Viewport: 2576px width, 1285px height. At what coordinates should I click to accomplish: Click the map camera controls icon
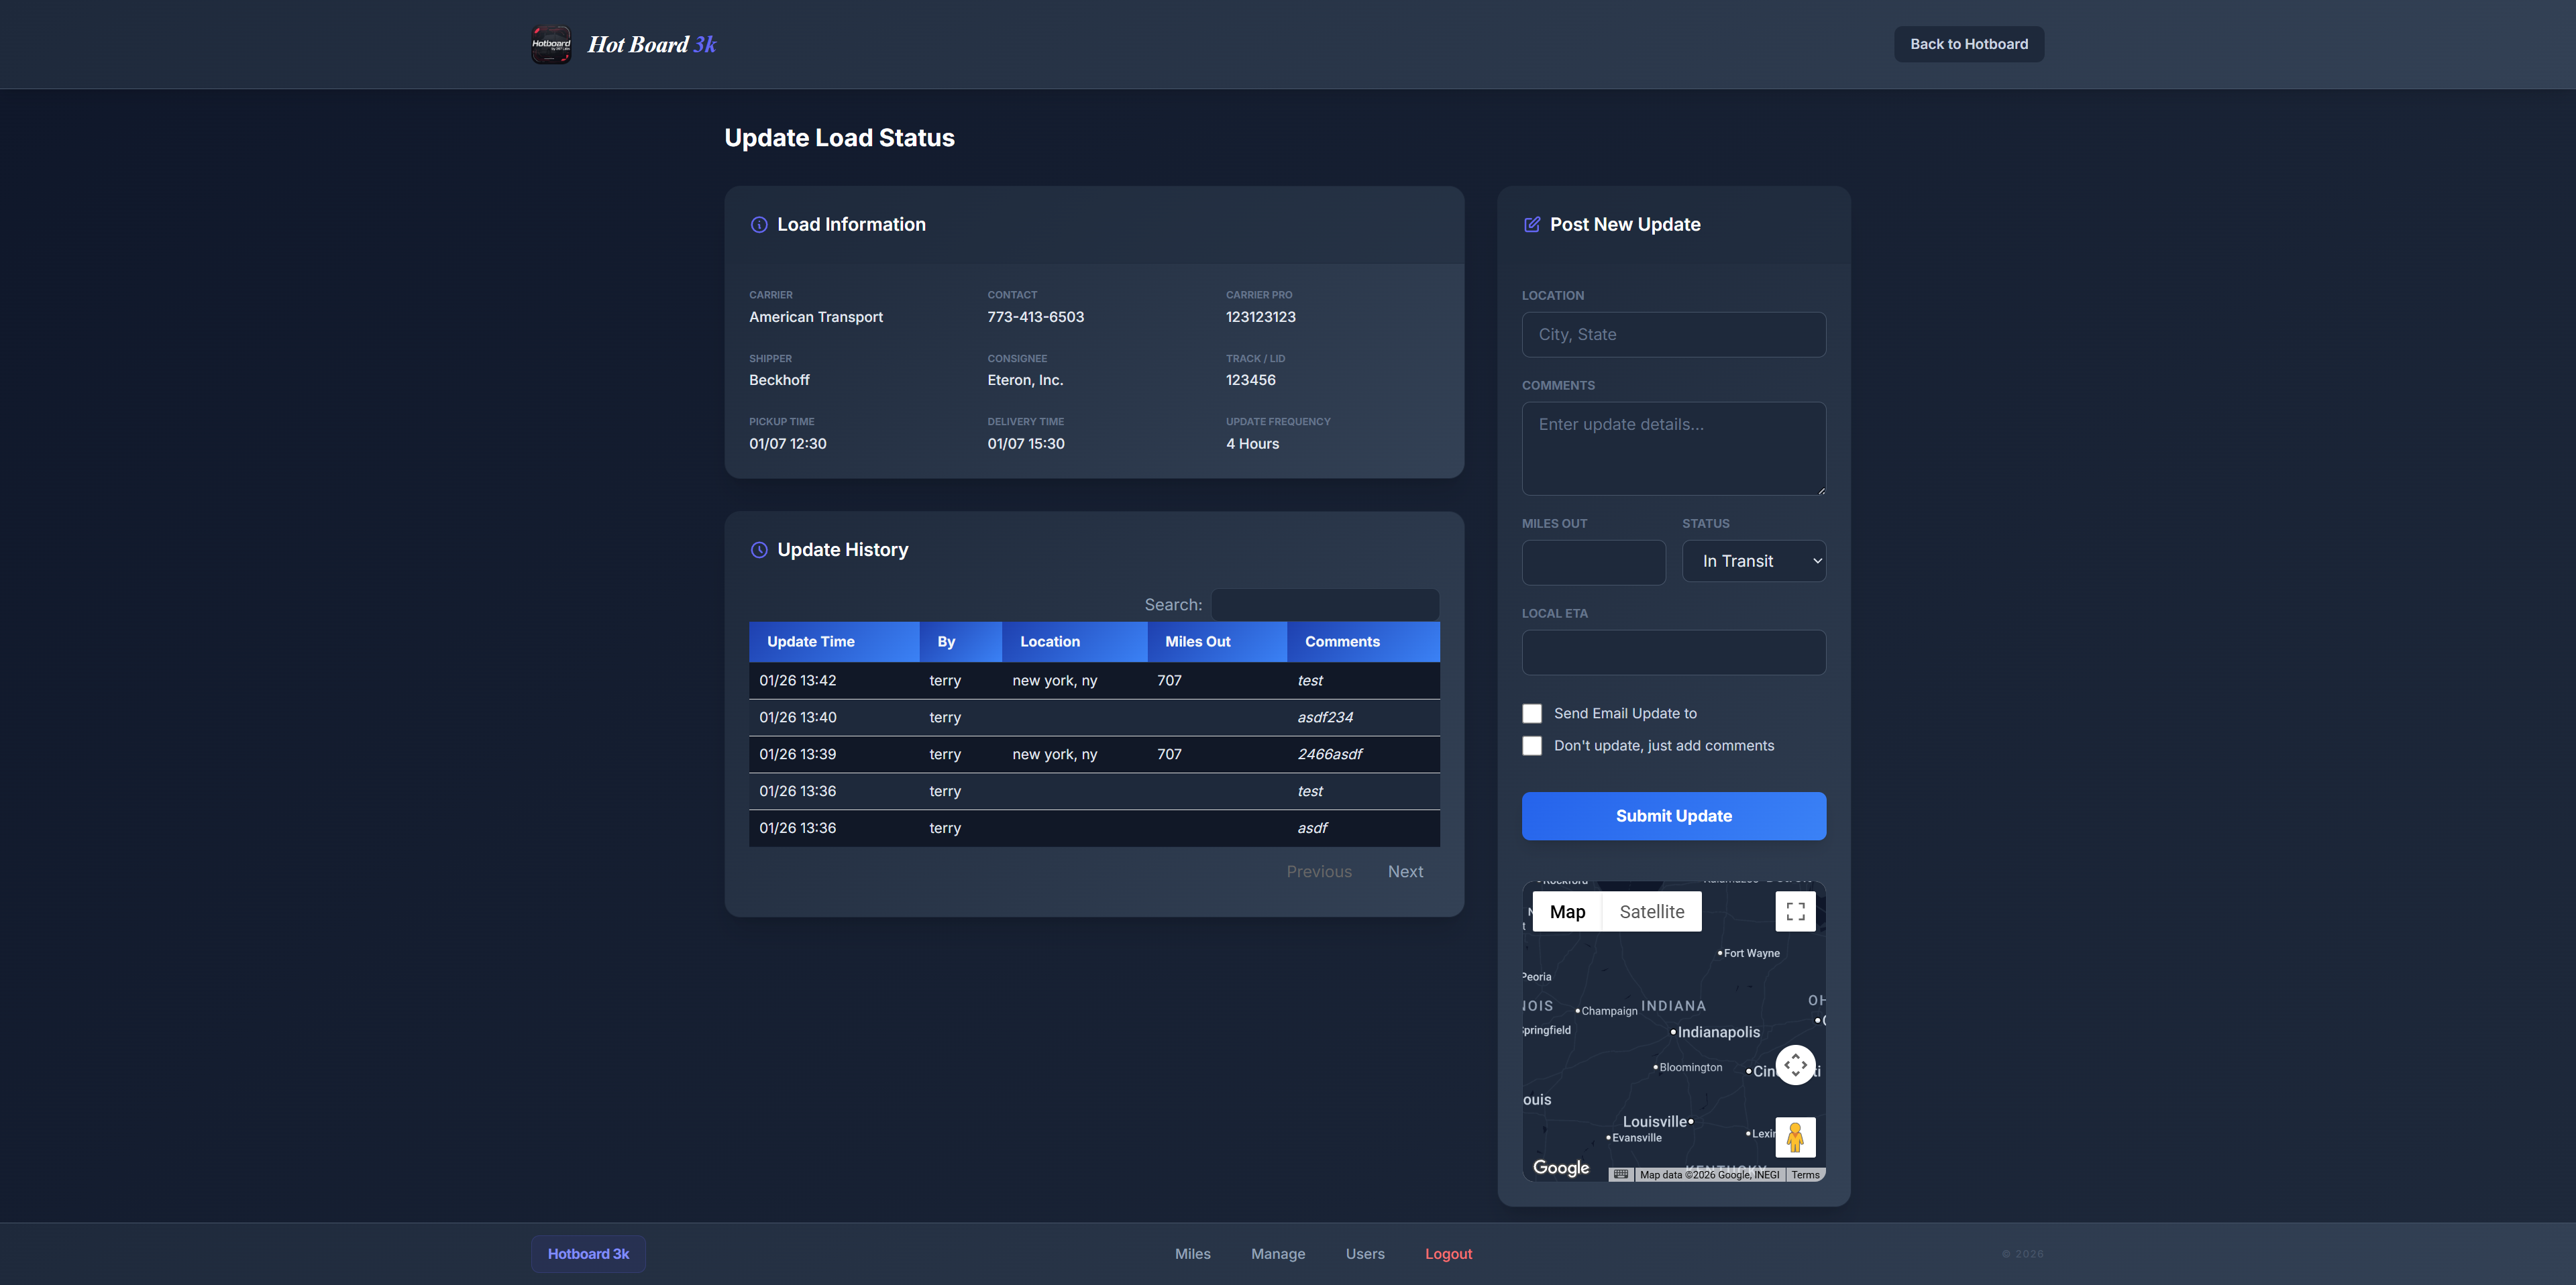pyautogui.click(x=1795, y=1065)
